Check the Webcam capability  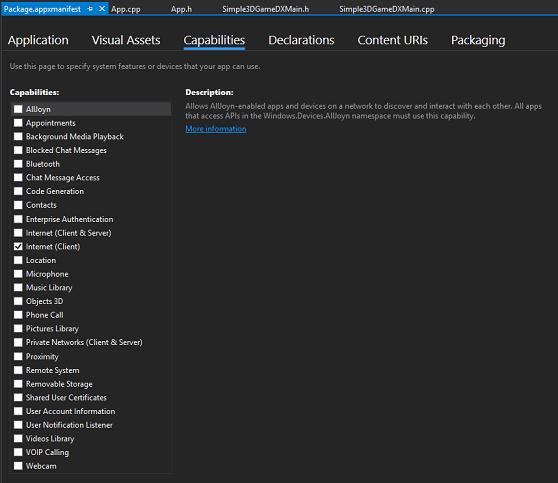[x=18, y=466]
